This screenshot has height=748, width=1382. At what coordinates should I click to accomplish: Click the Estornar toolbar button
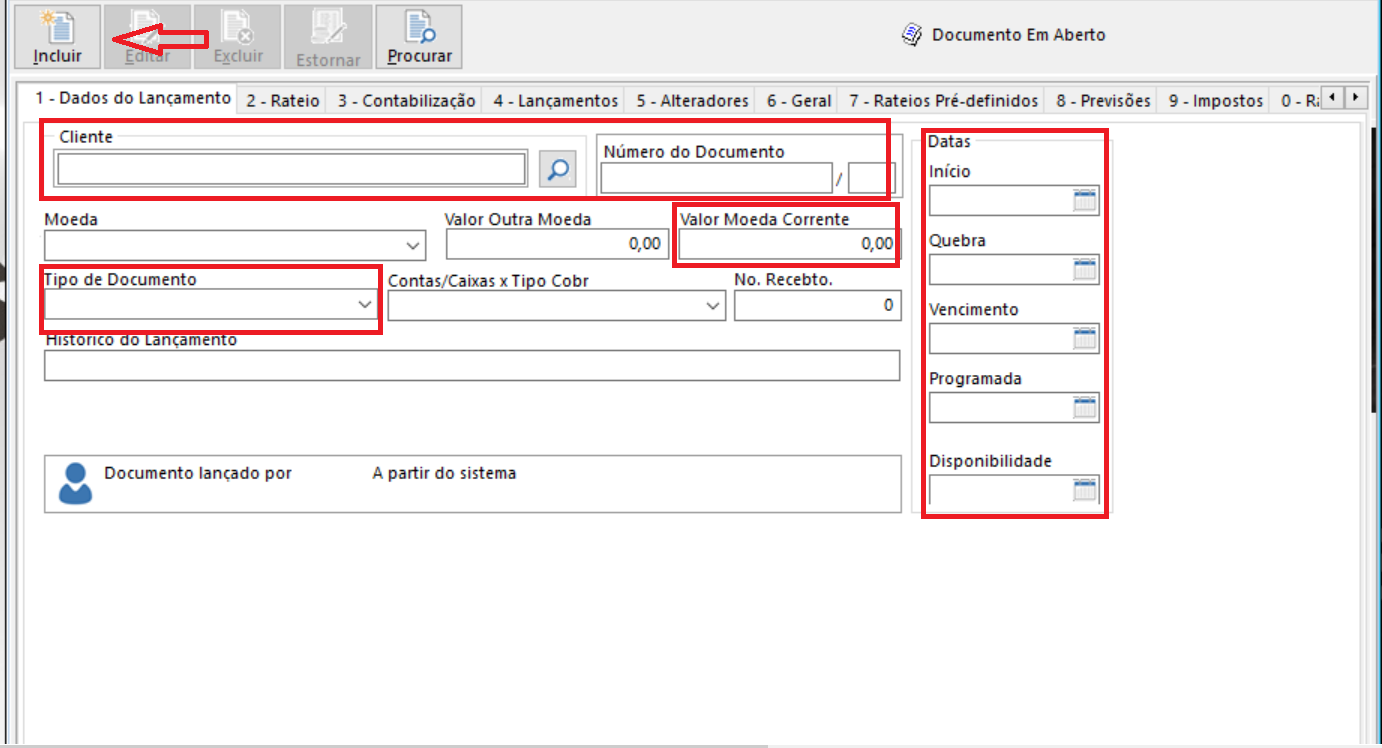coord(328,37)
